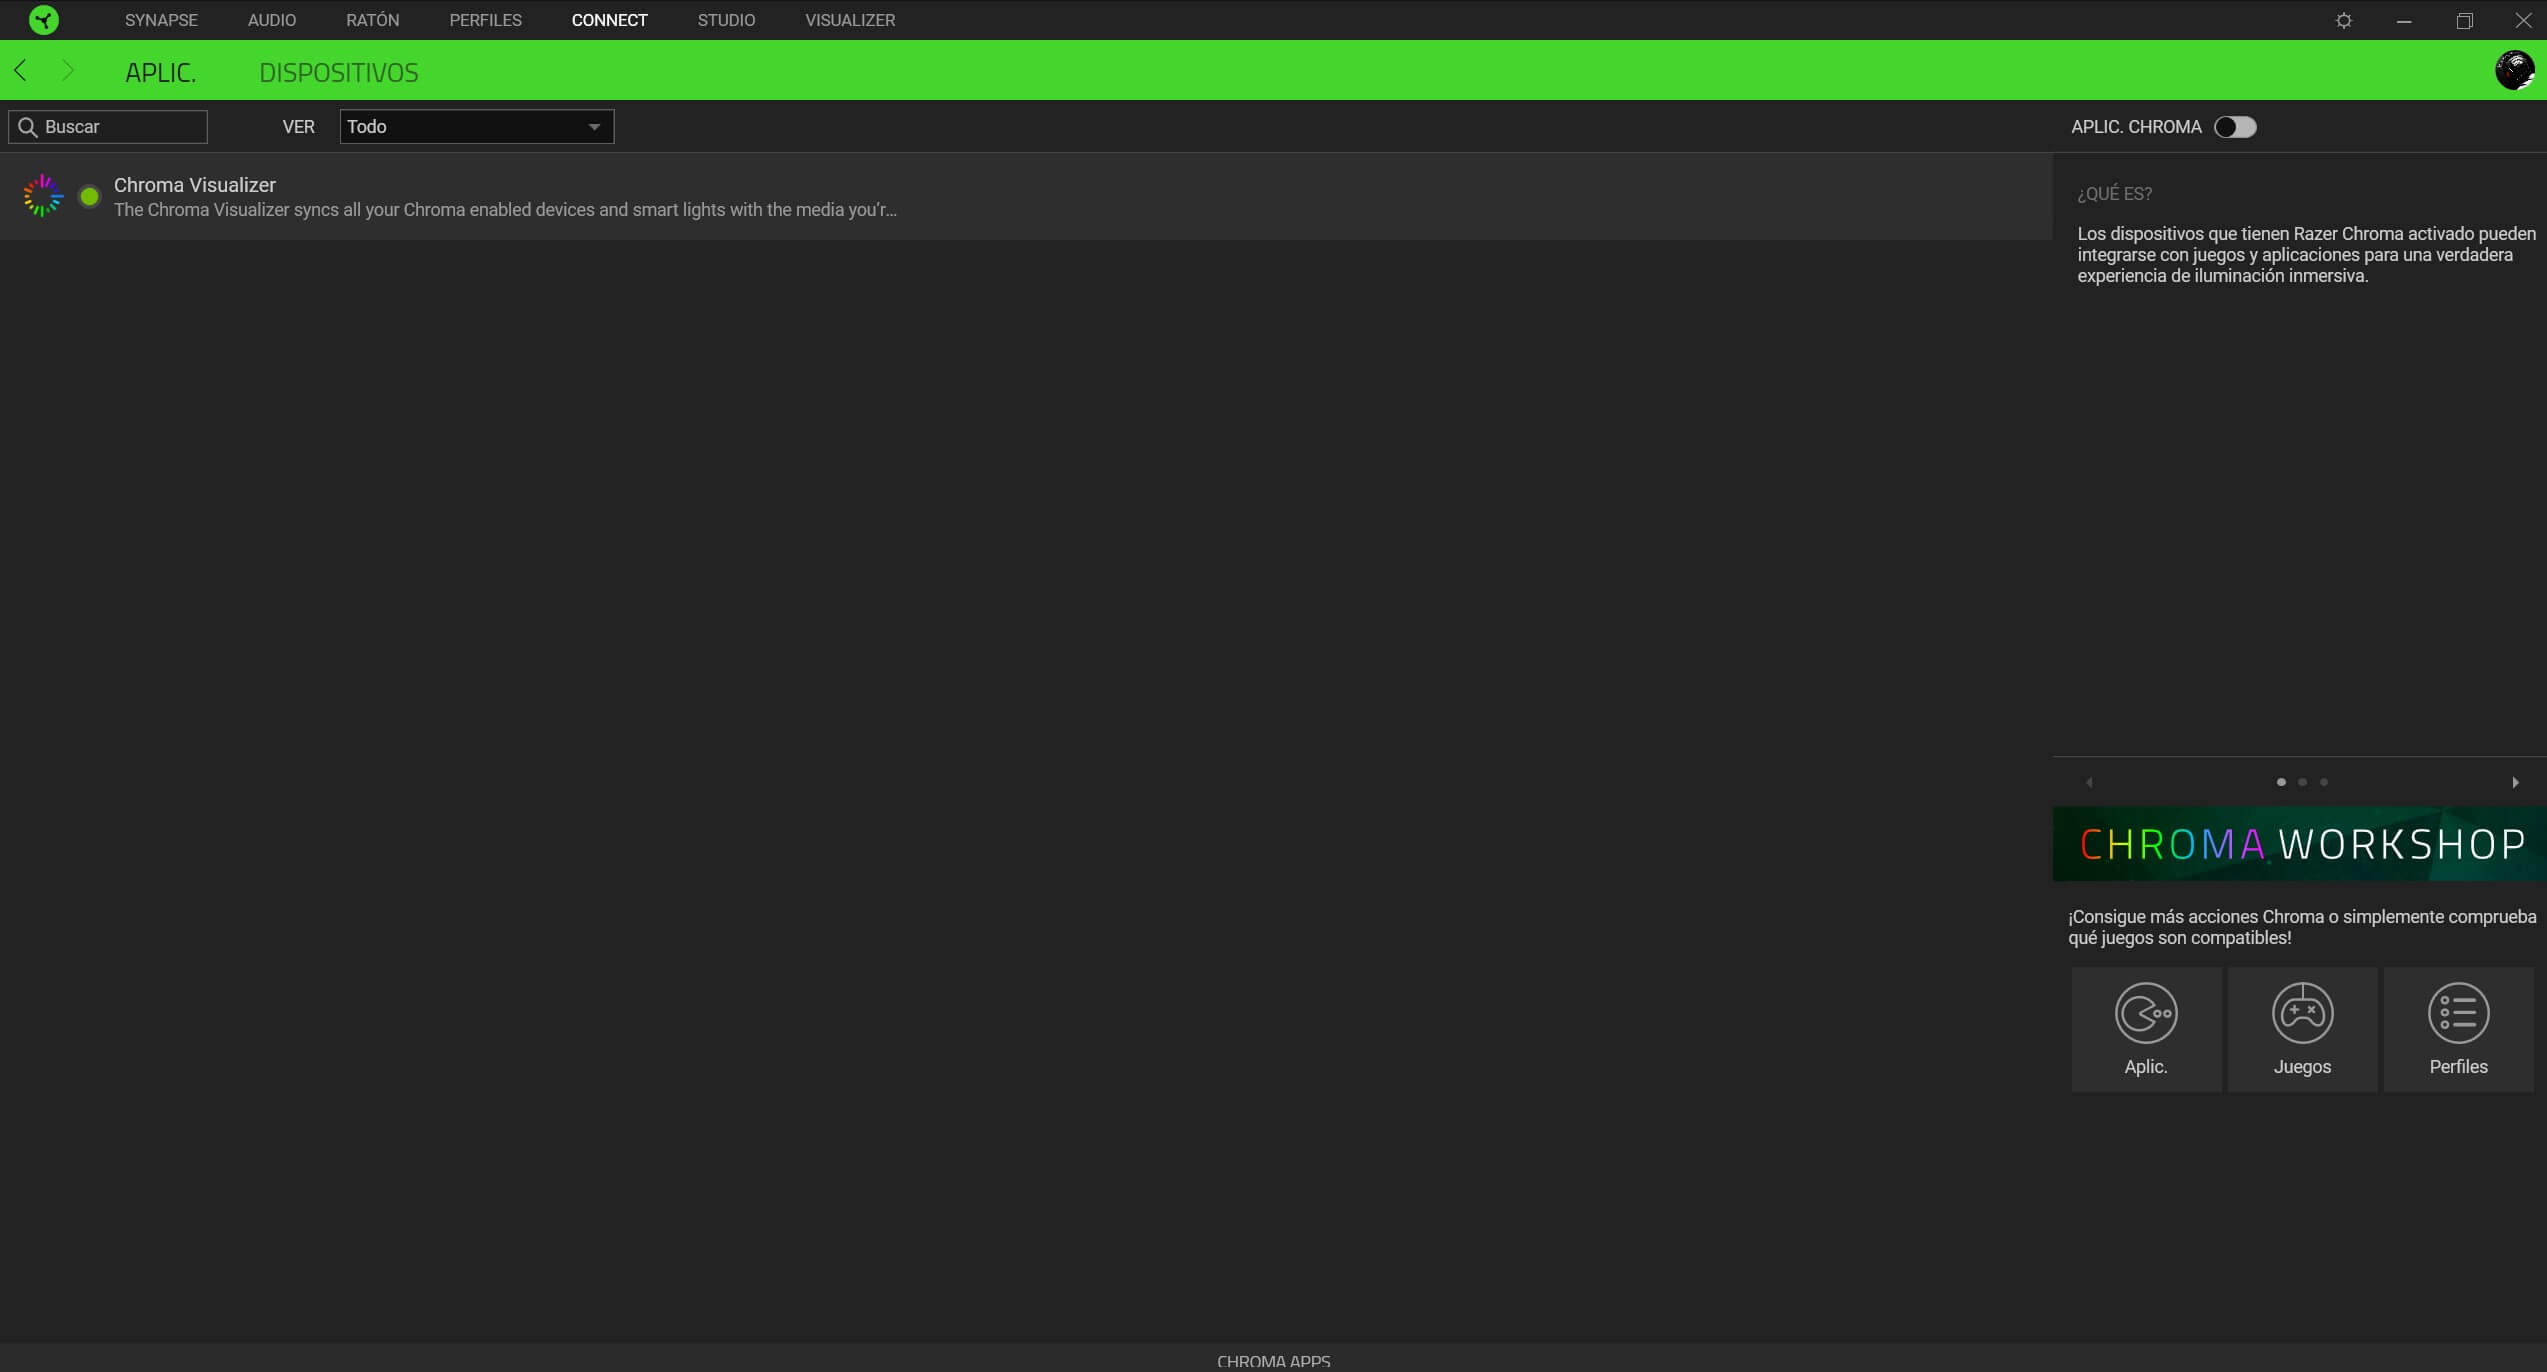Open the settings gear icon
The image size is (2547, 1372).
tap(2343, 20)
